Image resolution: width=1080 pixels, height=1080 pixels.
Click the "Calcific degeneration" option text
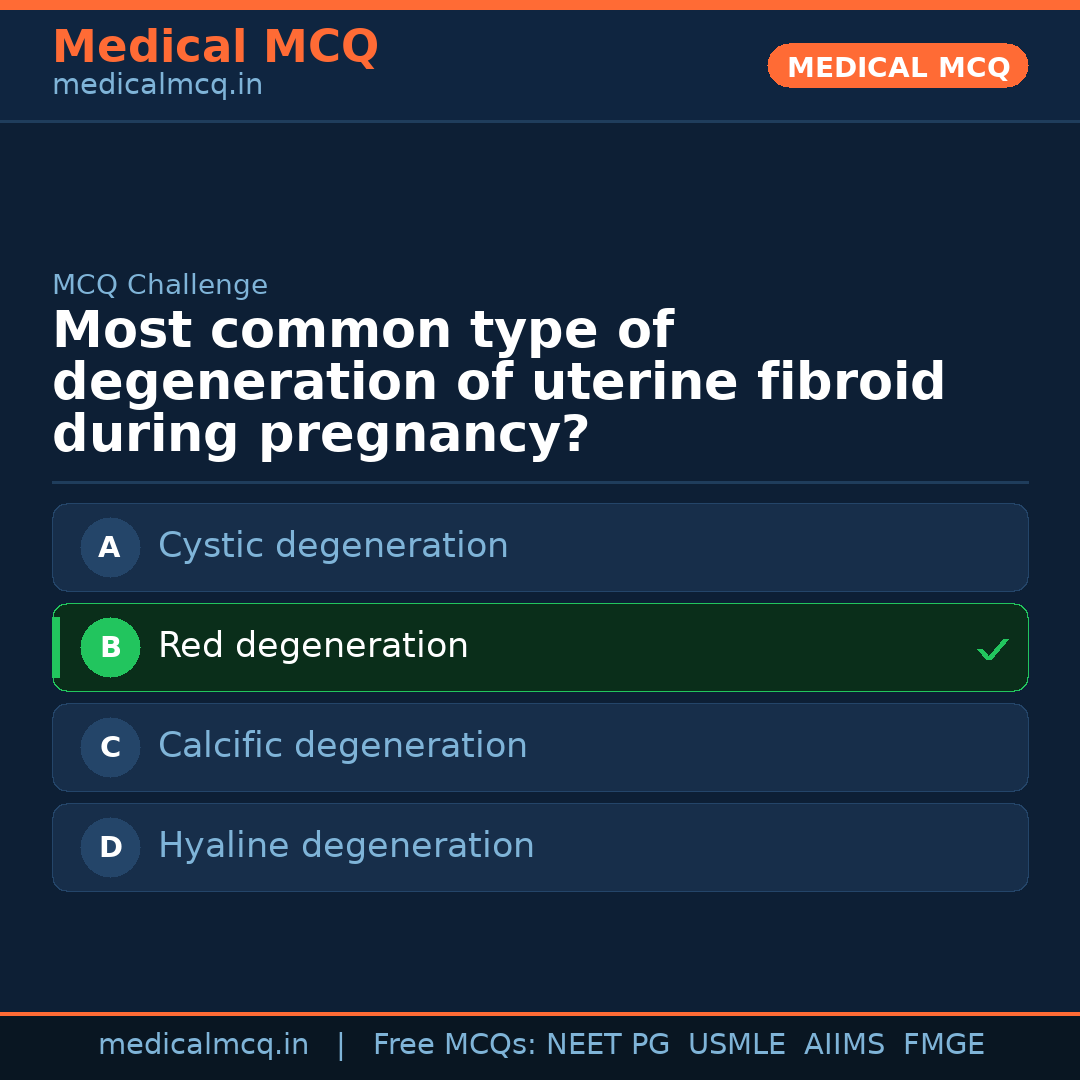[x=342, y=746]
